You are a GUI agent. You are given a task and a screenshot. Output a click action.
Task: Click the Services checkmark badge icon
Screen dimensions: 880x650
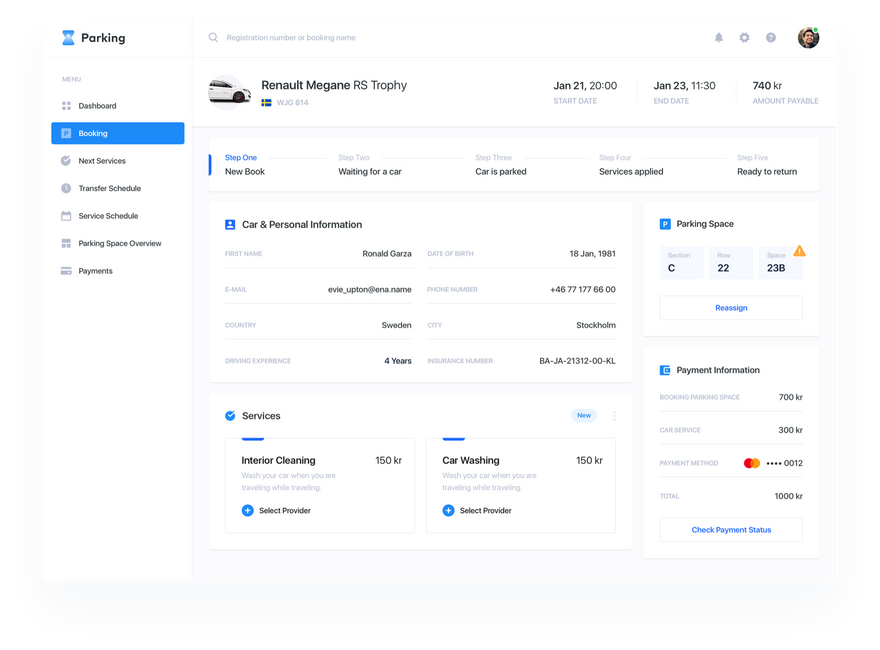pyautogui.click(x=230, y=416)
